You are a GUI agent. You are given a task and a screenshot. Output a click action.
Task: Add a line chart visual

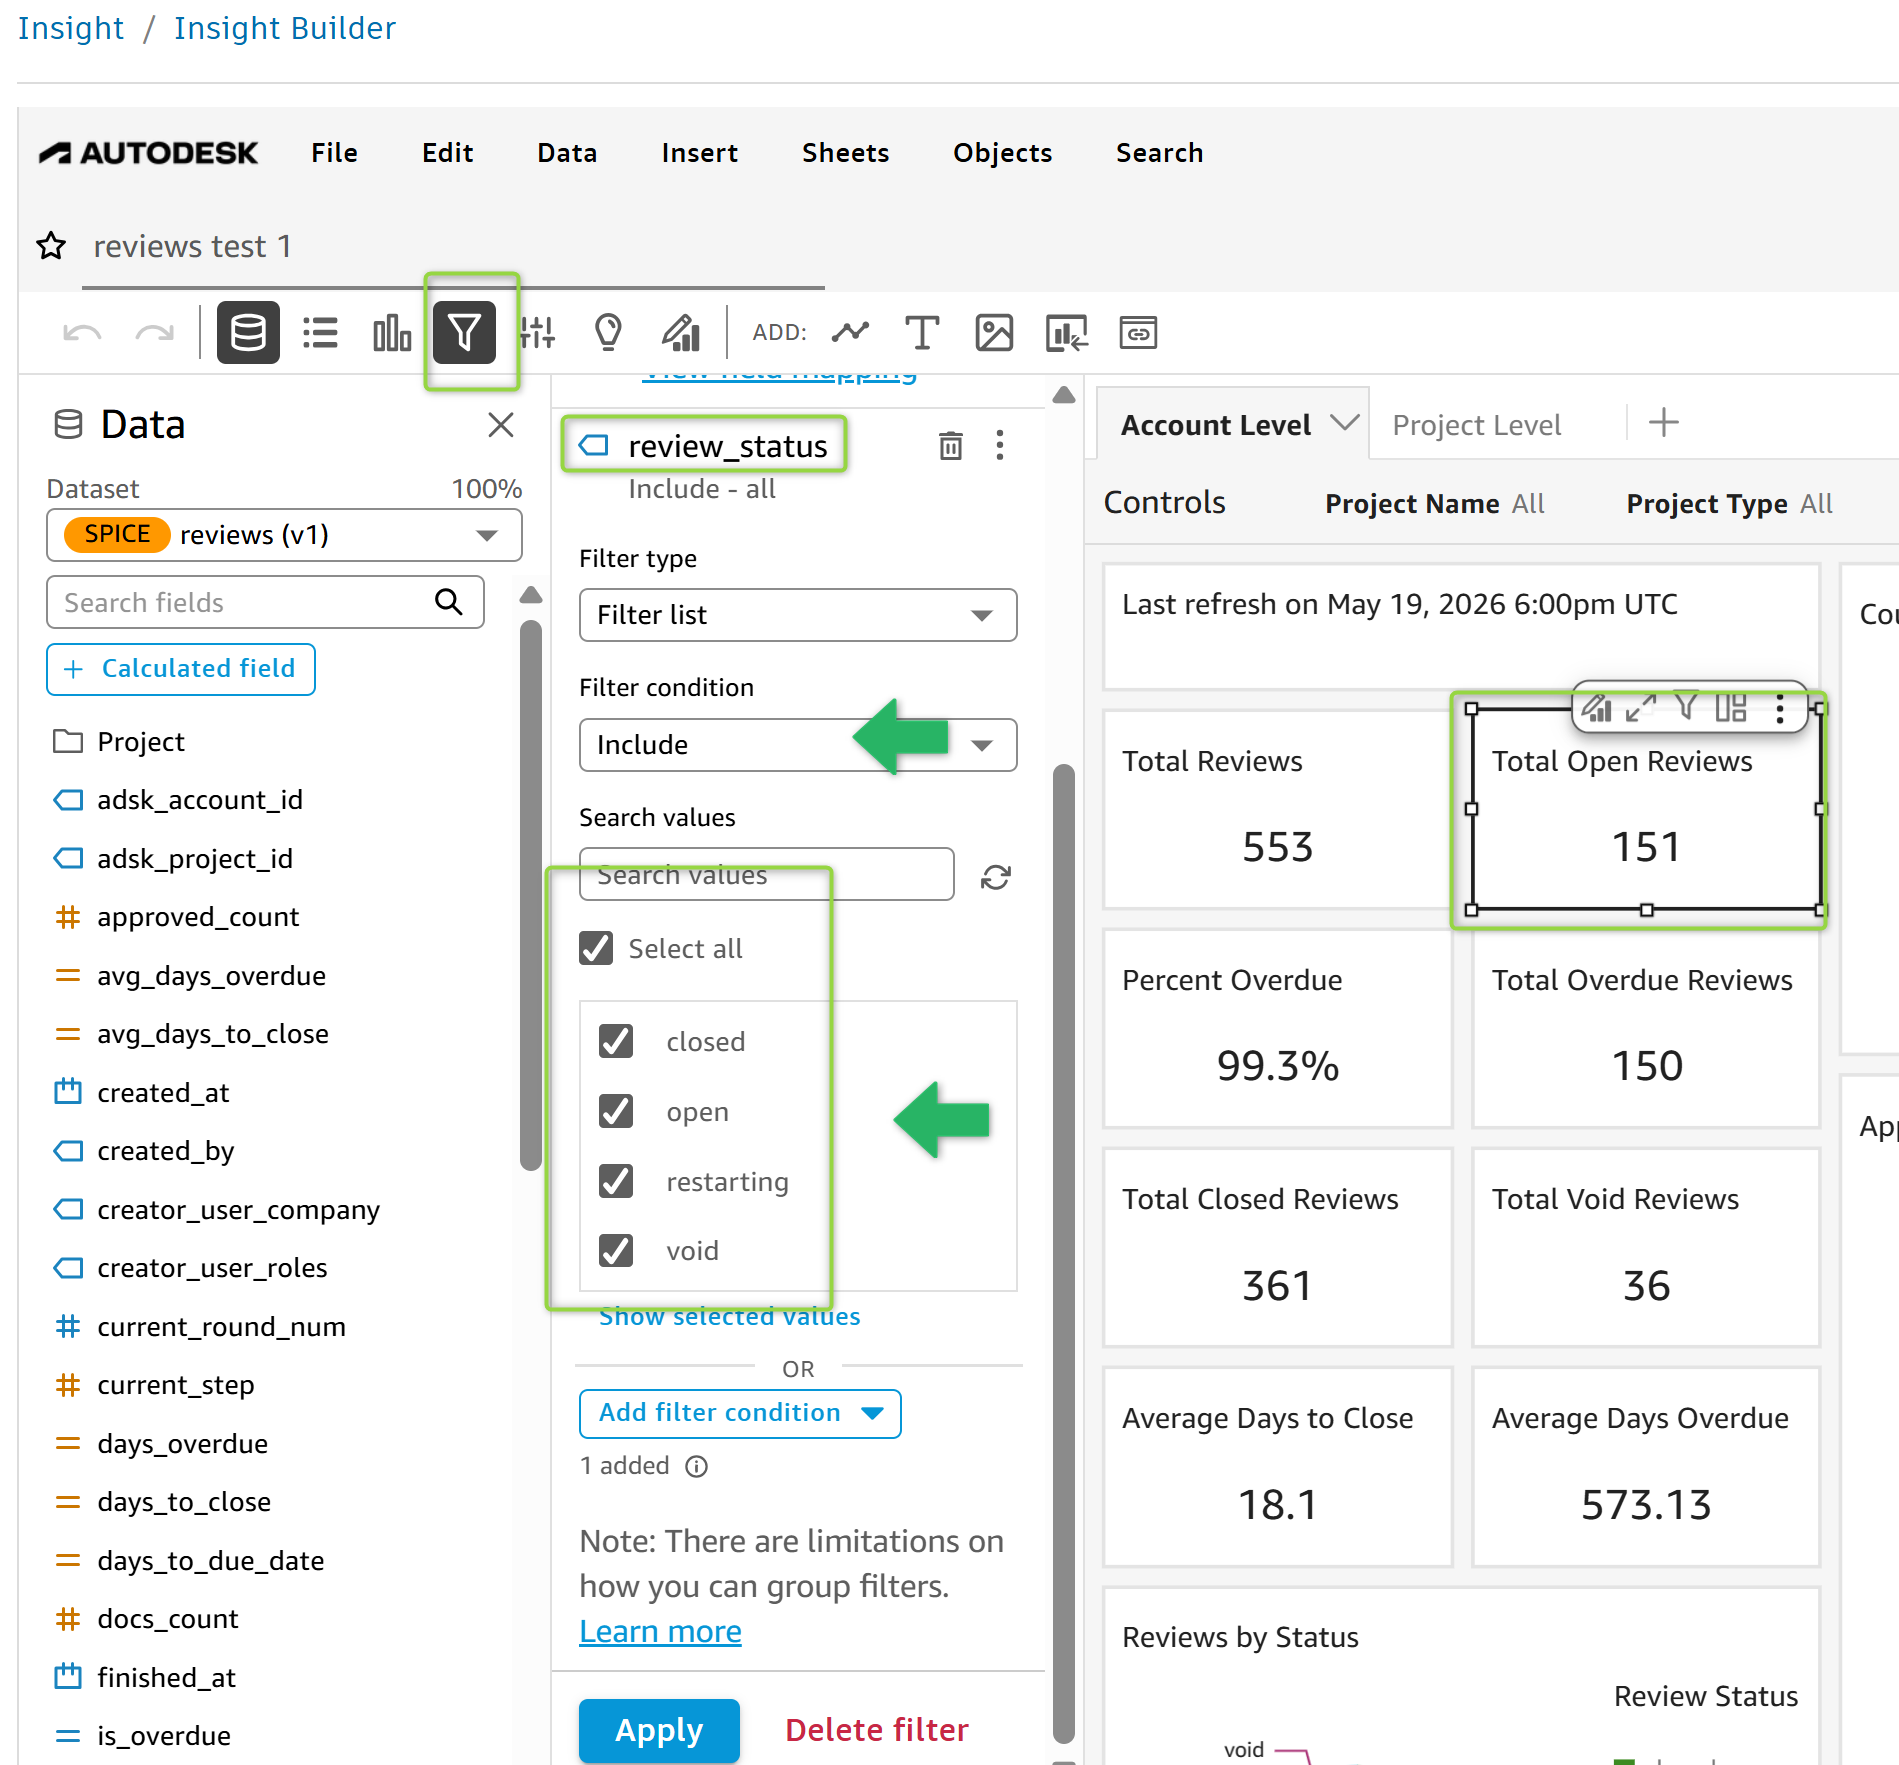[850, 333]
